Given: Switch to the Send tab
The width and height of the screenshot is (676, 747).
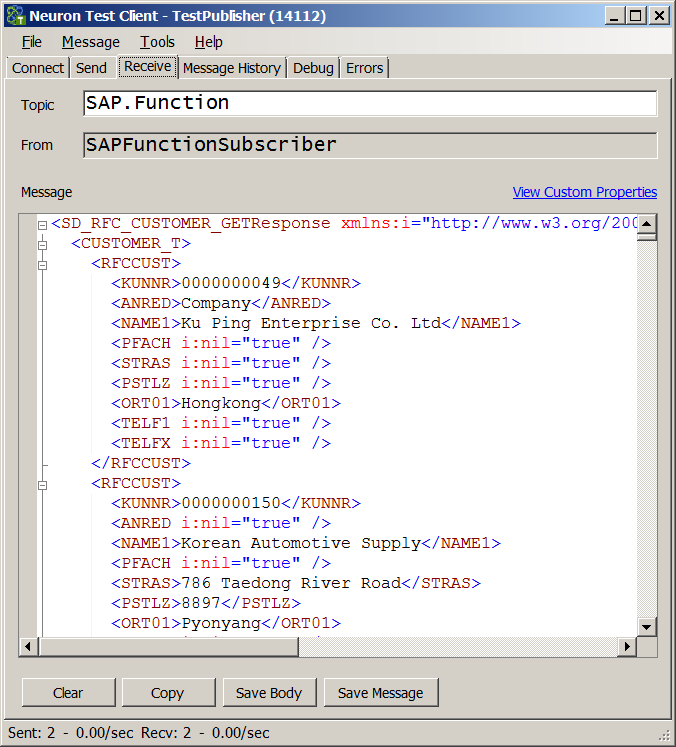Looking at the screenshot, I should pos(91,68).
